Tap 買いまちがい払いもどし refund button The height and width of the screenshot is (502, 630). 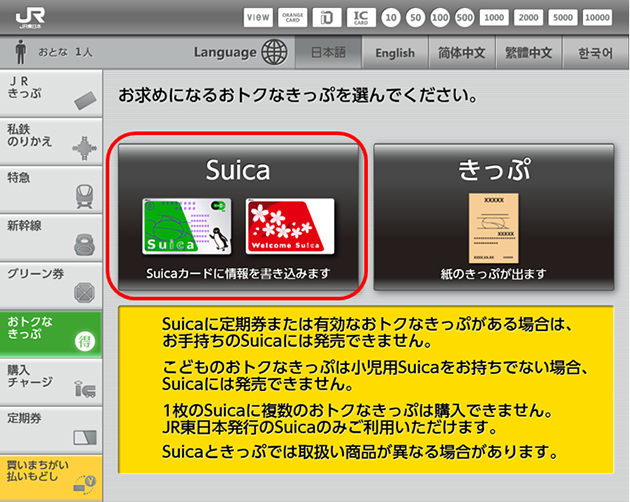point(51,478)
